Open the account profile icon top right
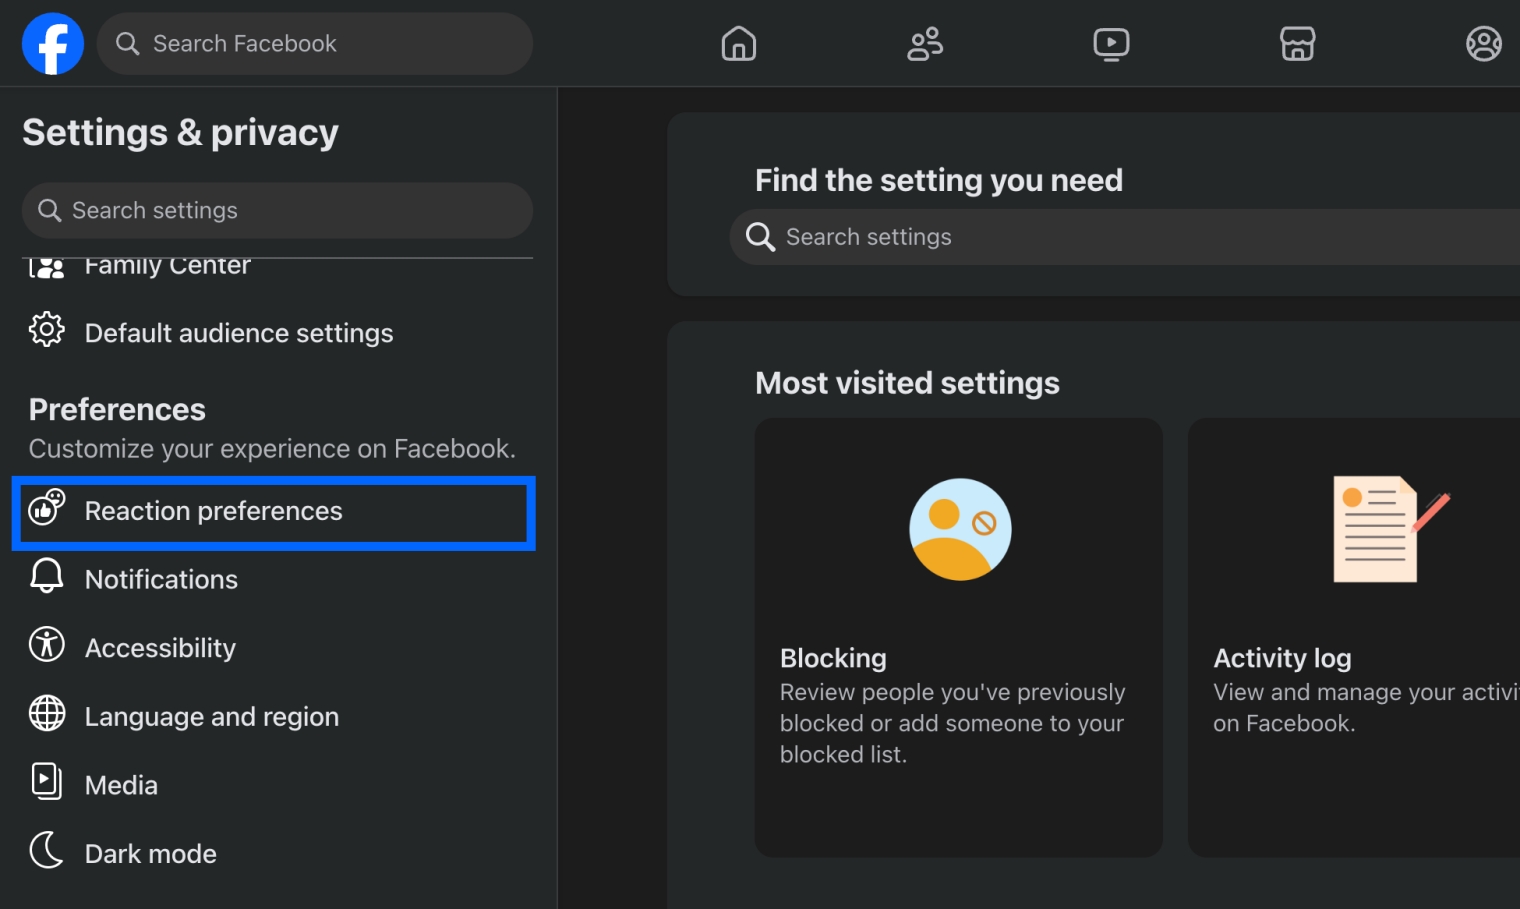Screen dimensions: 1520x909 pos(1483,43)
